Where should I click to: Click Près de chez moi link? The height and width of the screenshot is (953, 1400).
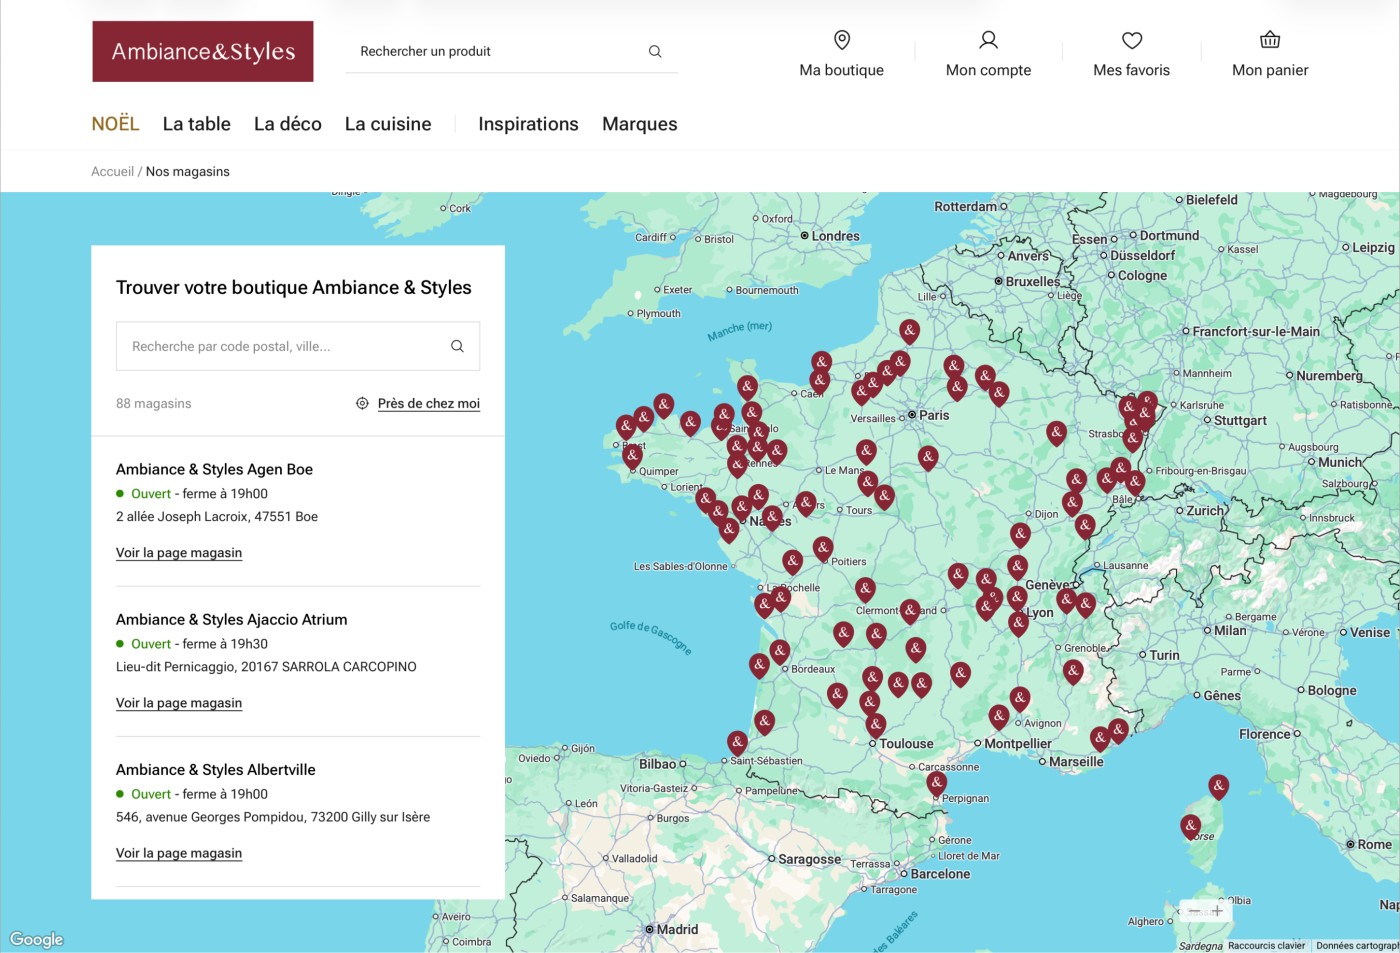click(428, 403)
